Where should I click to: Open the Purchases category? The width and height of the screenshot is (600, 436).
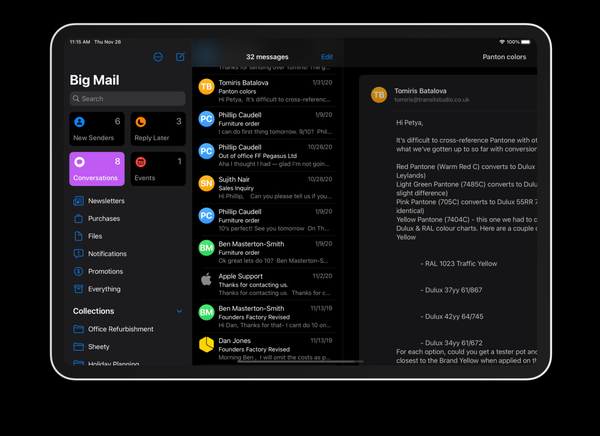point(104,218)
